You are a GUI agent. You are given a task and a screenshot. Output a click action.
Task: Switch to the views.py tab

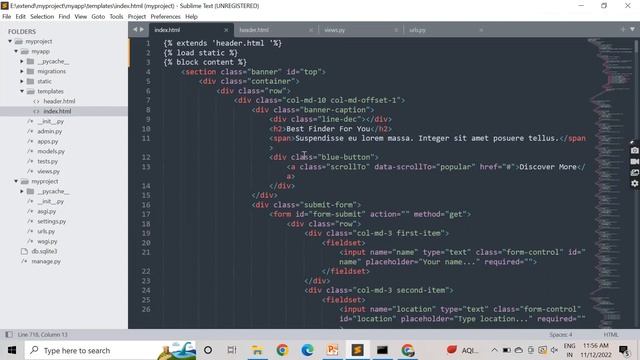coord(334,30)
